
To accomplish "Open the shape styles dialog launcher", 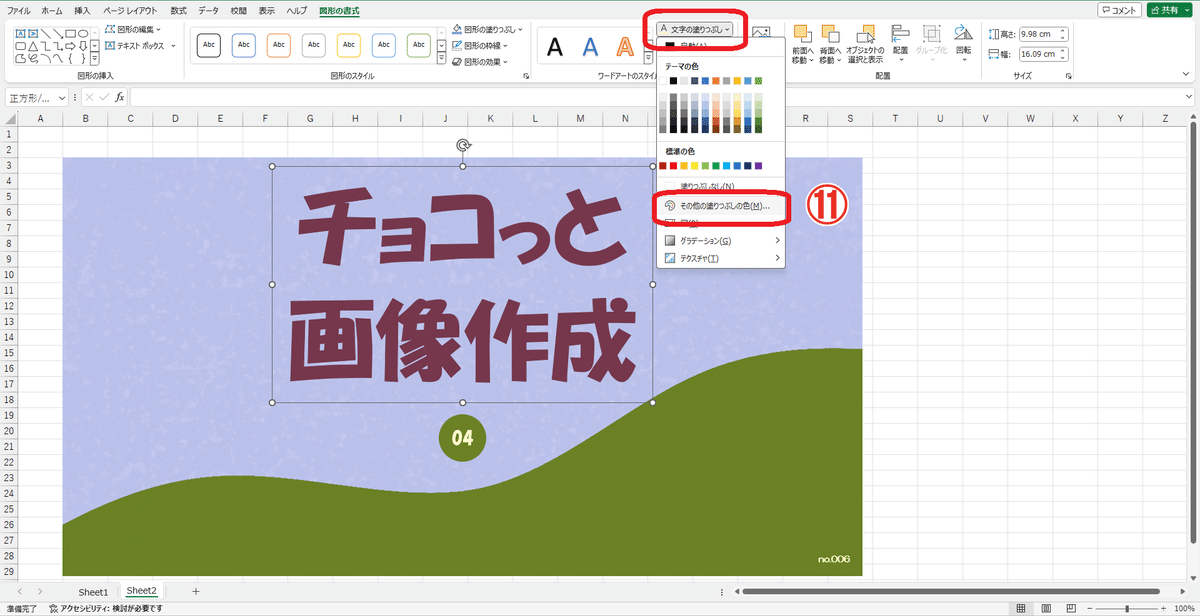I will [527, 76].
